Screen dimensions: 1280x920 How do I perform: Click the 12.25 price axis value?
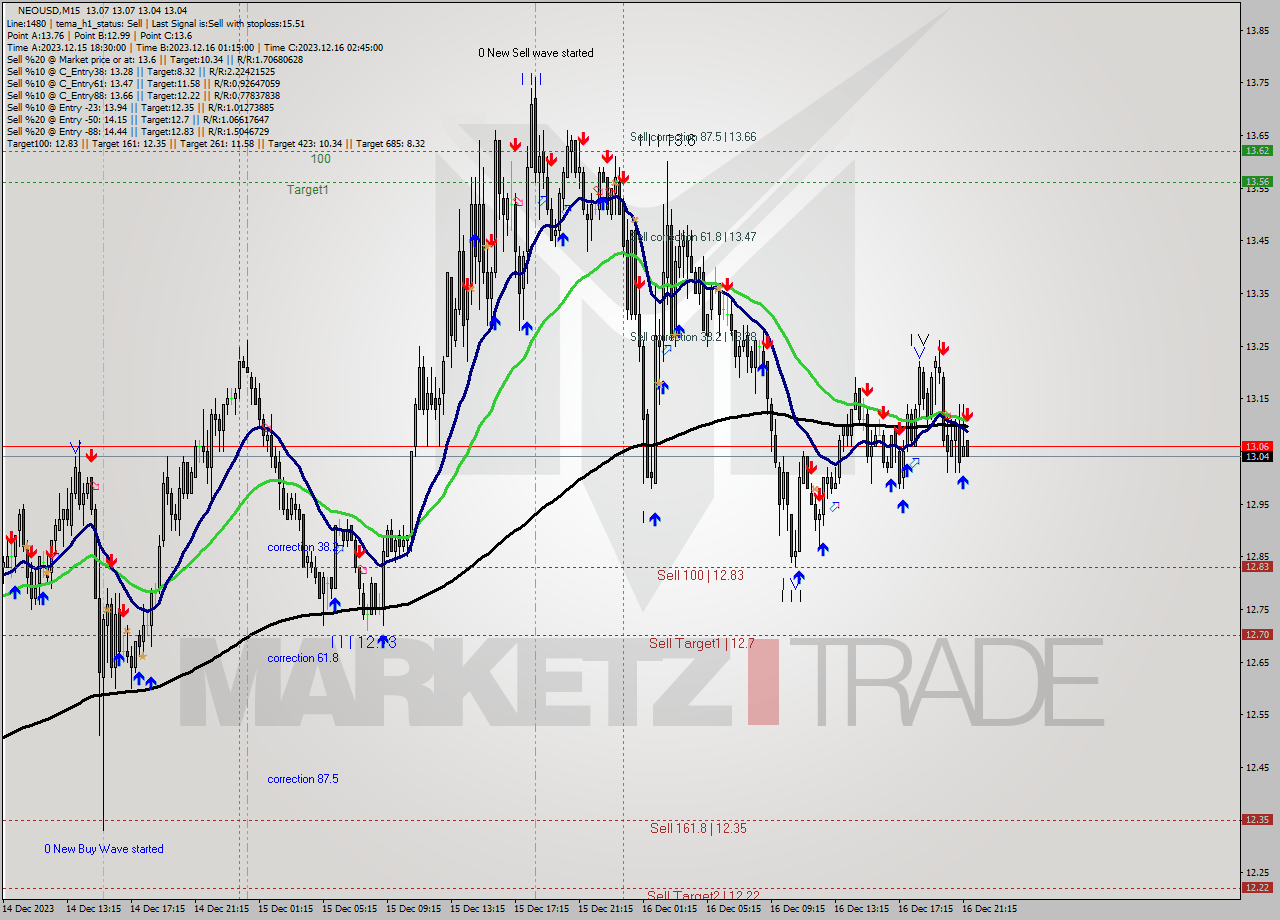[1257, 873]
